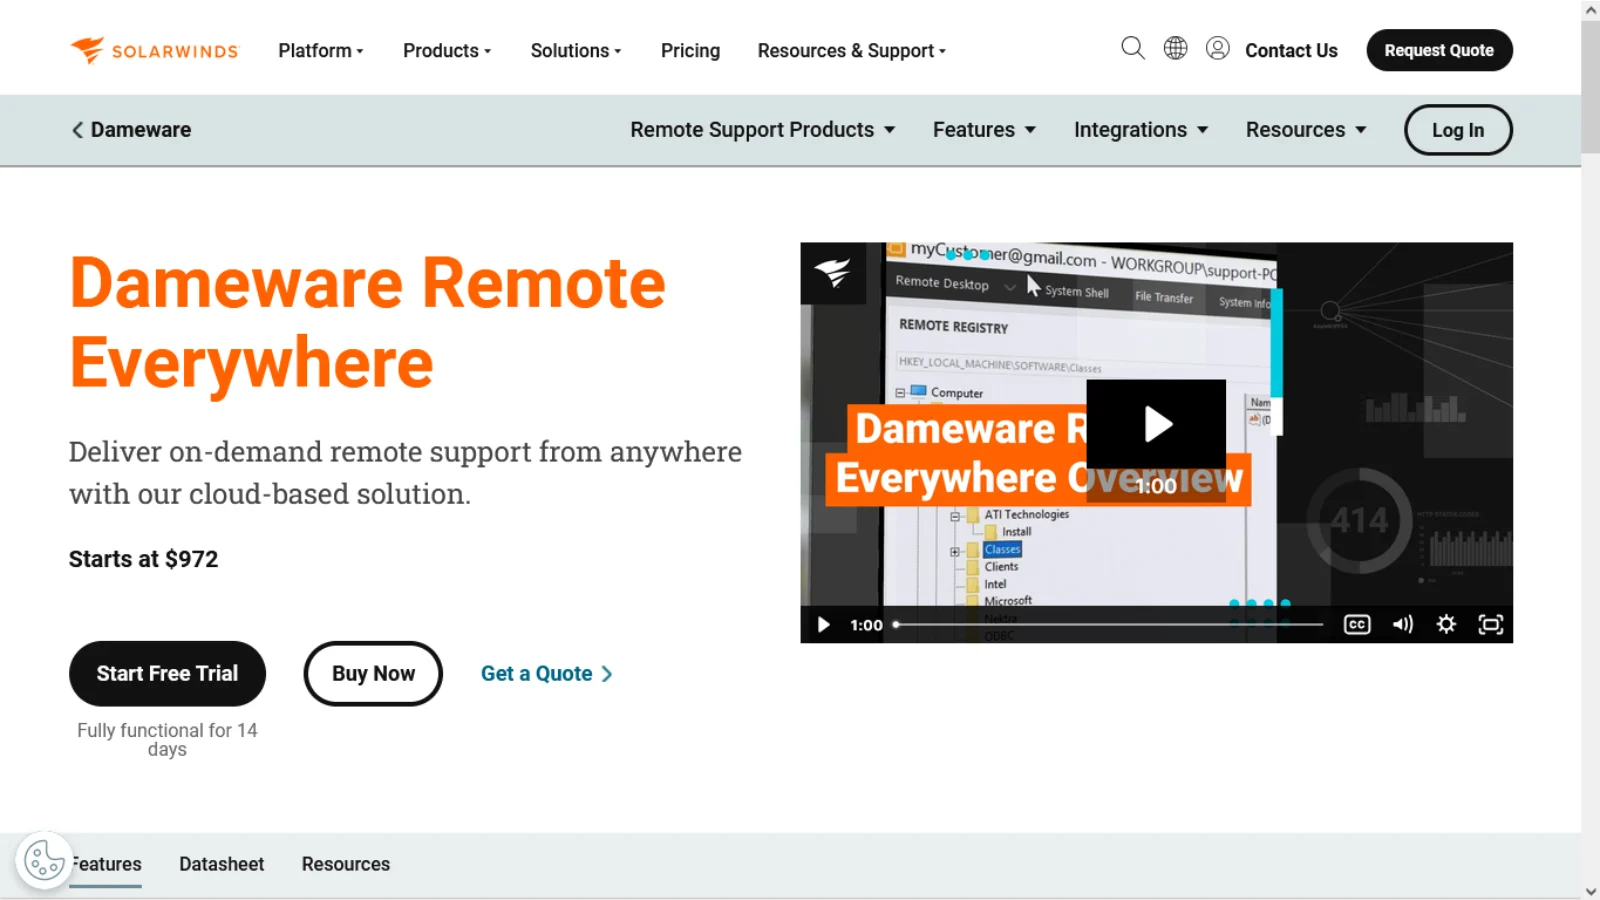Click the small play icon in video controls

823,625
